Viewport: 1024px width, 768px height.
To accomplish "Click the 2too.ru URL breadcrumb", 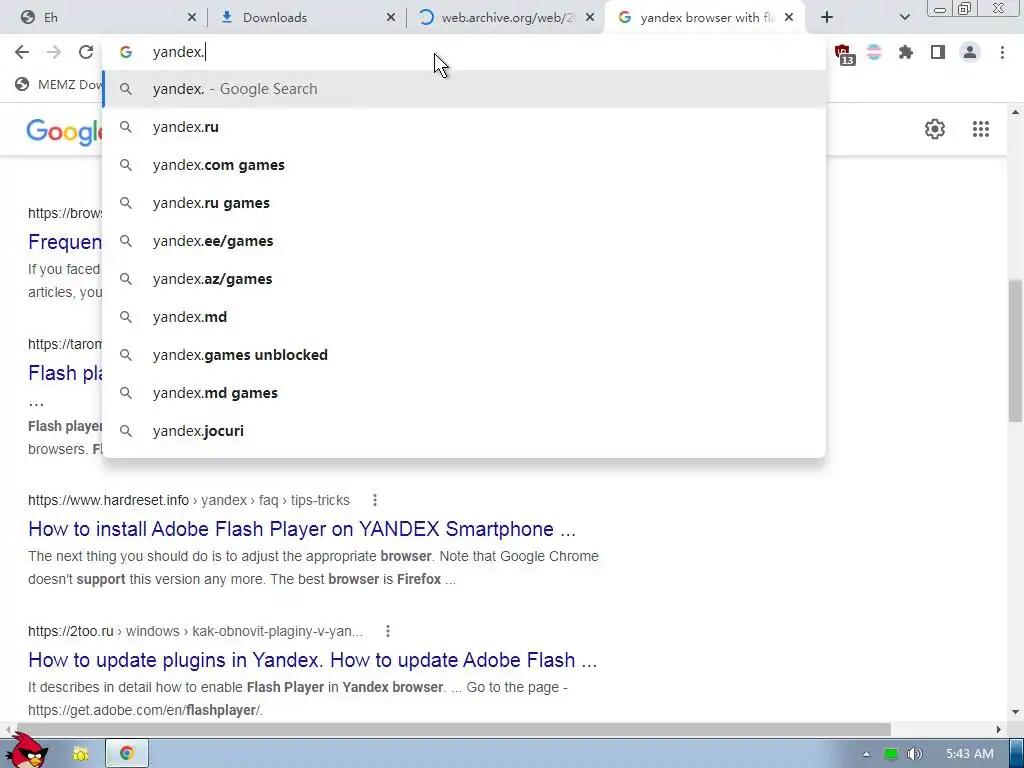I will pyautogui.click(x=195, y=631).
